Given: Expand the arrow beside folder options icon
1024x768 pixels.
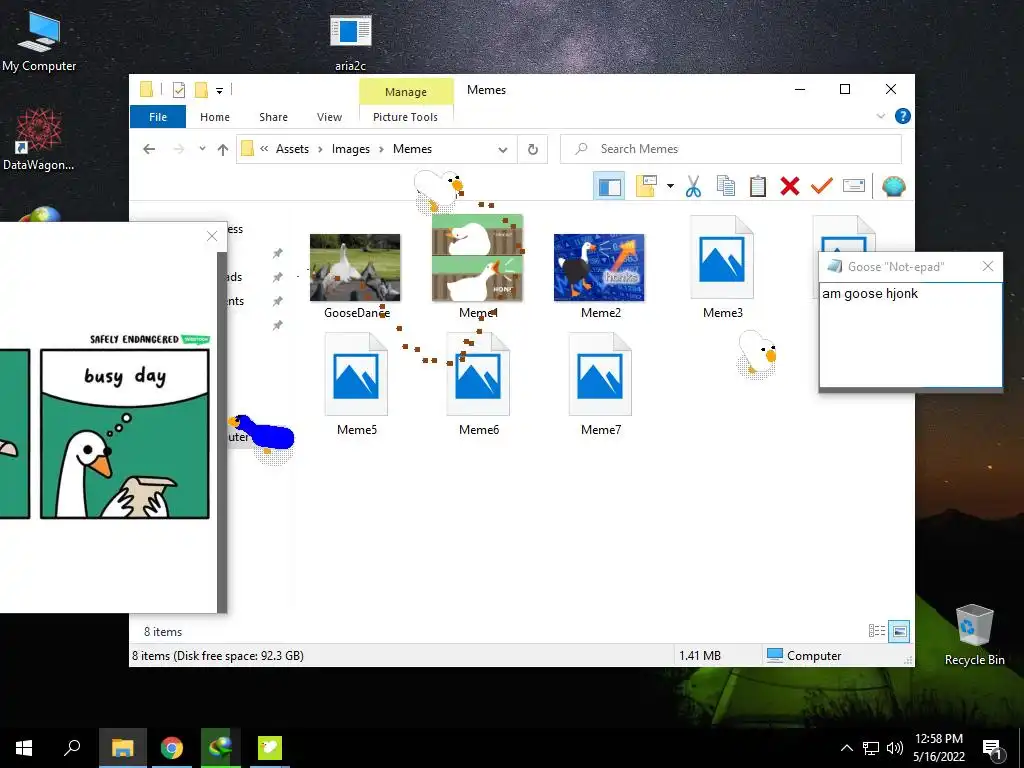Looking at the screenshot, I should coord(670,187).
